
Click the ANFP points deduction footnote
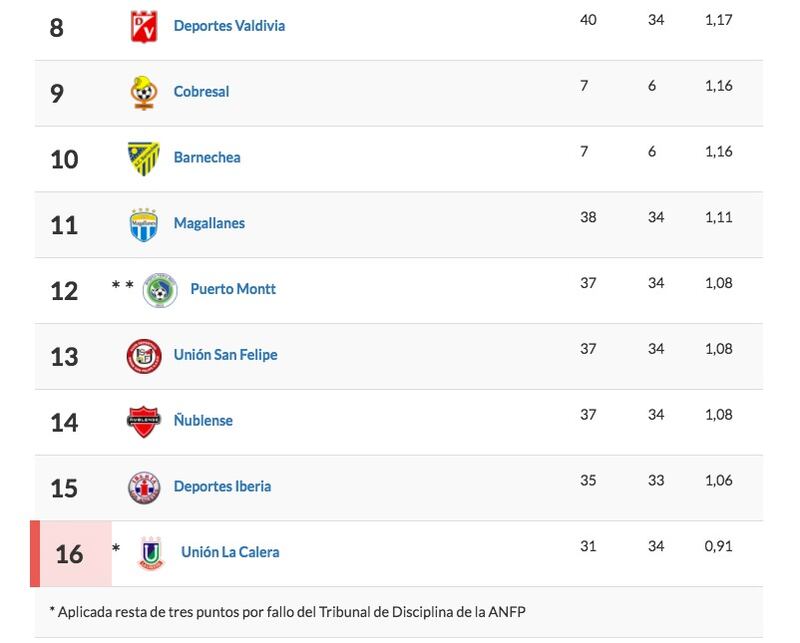pyautogui.click(x=287, y=612)
